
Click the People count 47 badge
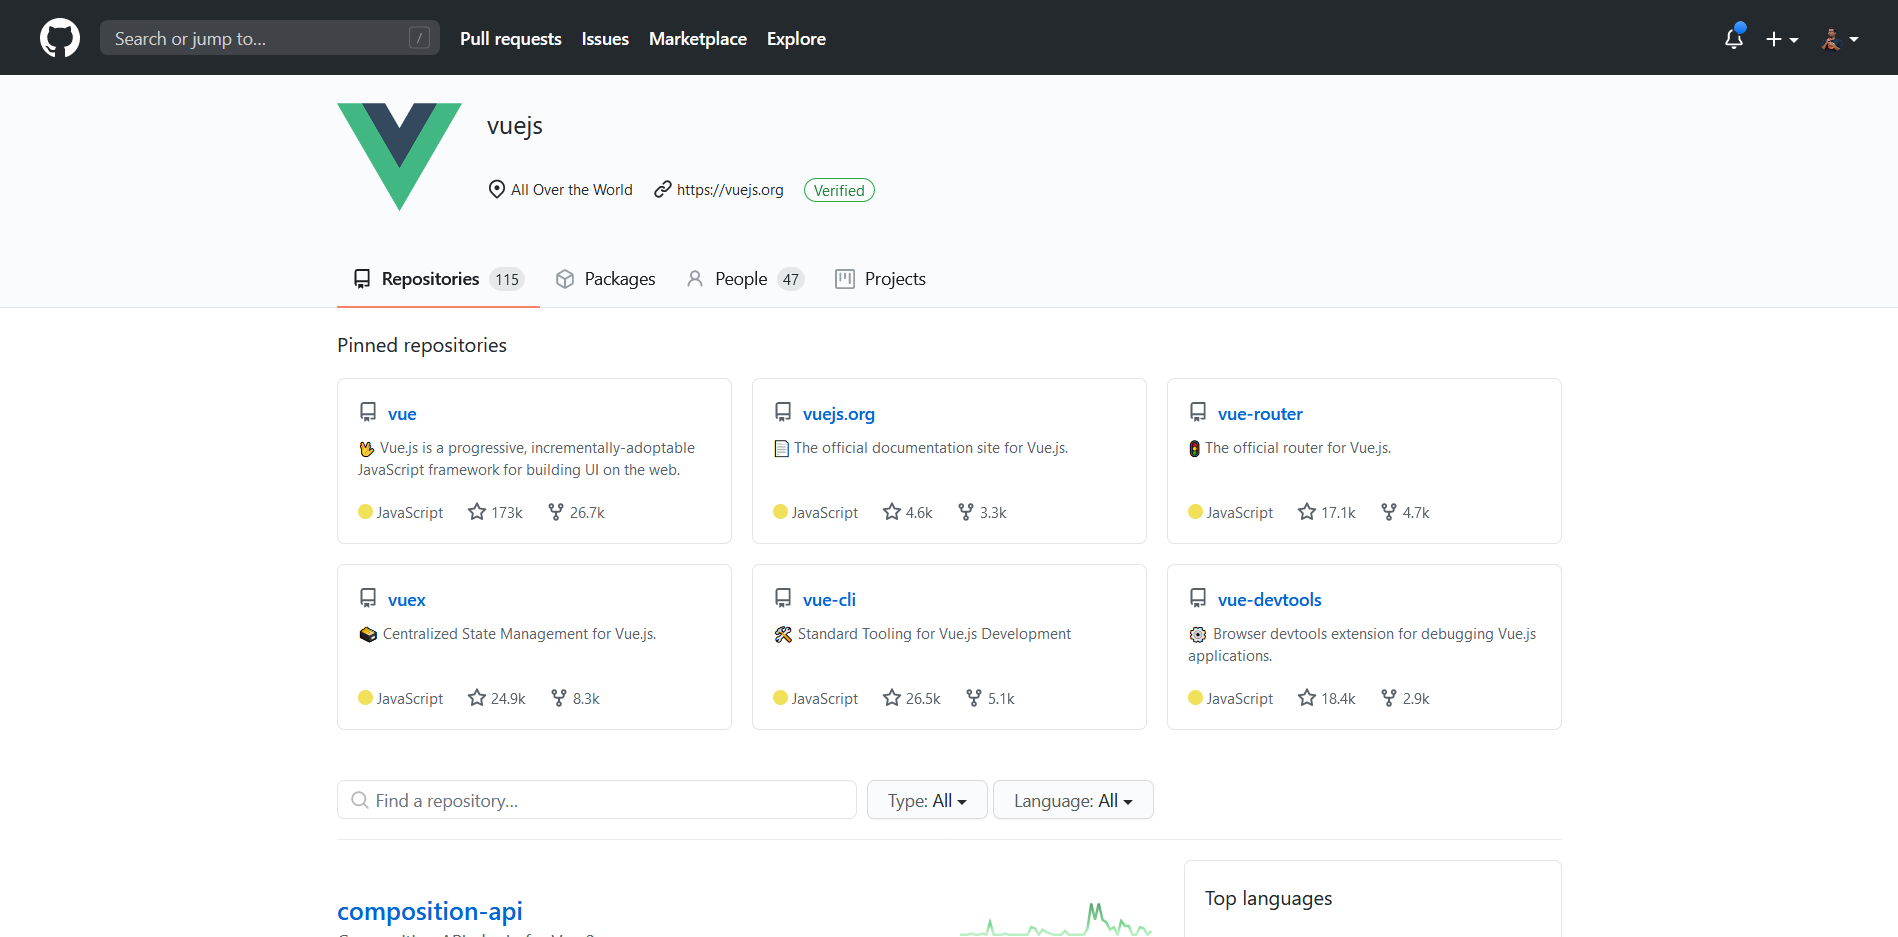pos(791,280)
